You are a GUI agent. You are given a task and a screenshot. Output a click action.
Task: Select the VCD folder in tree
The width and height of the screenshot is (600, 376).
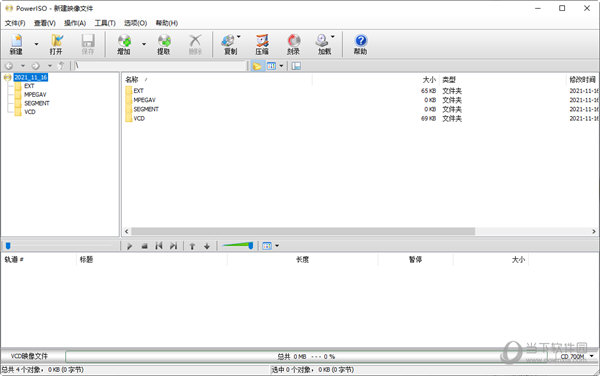[x=30, y=112]
